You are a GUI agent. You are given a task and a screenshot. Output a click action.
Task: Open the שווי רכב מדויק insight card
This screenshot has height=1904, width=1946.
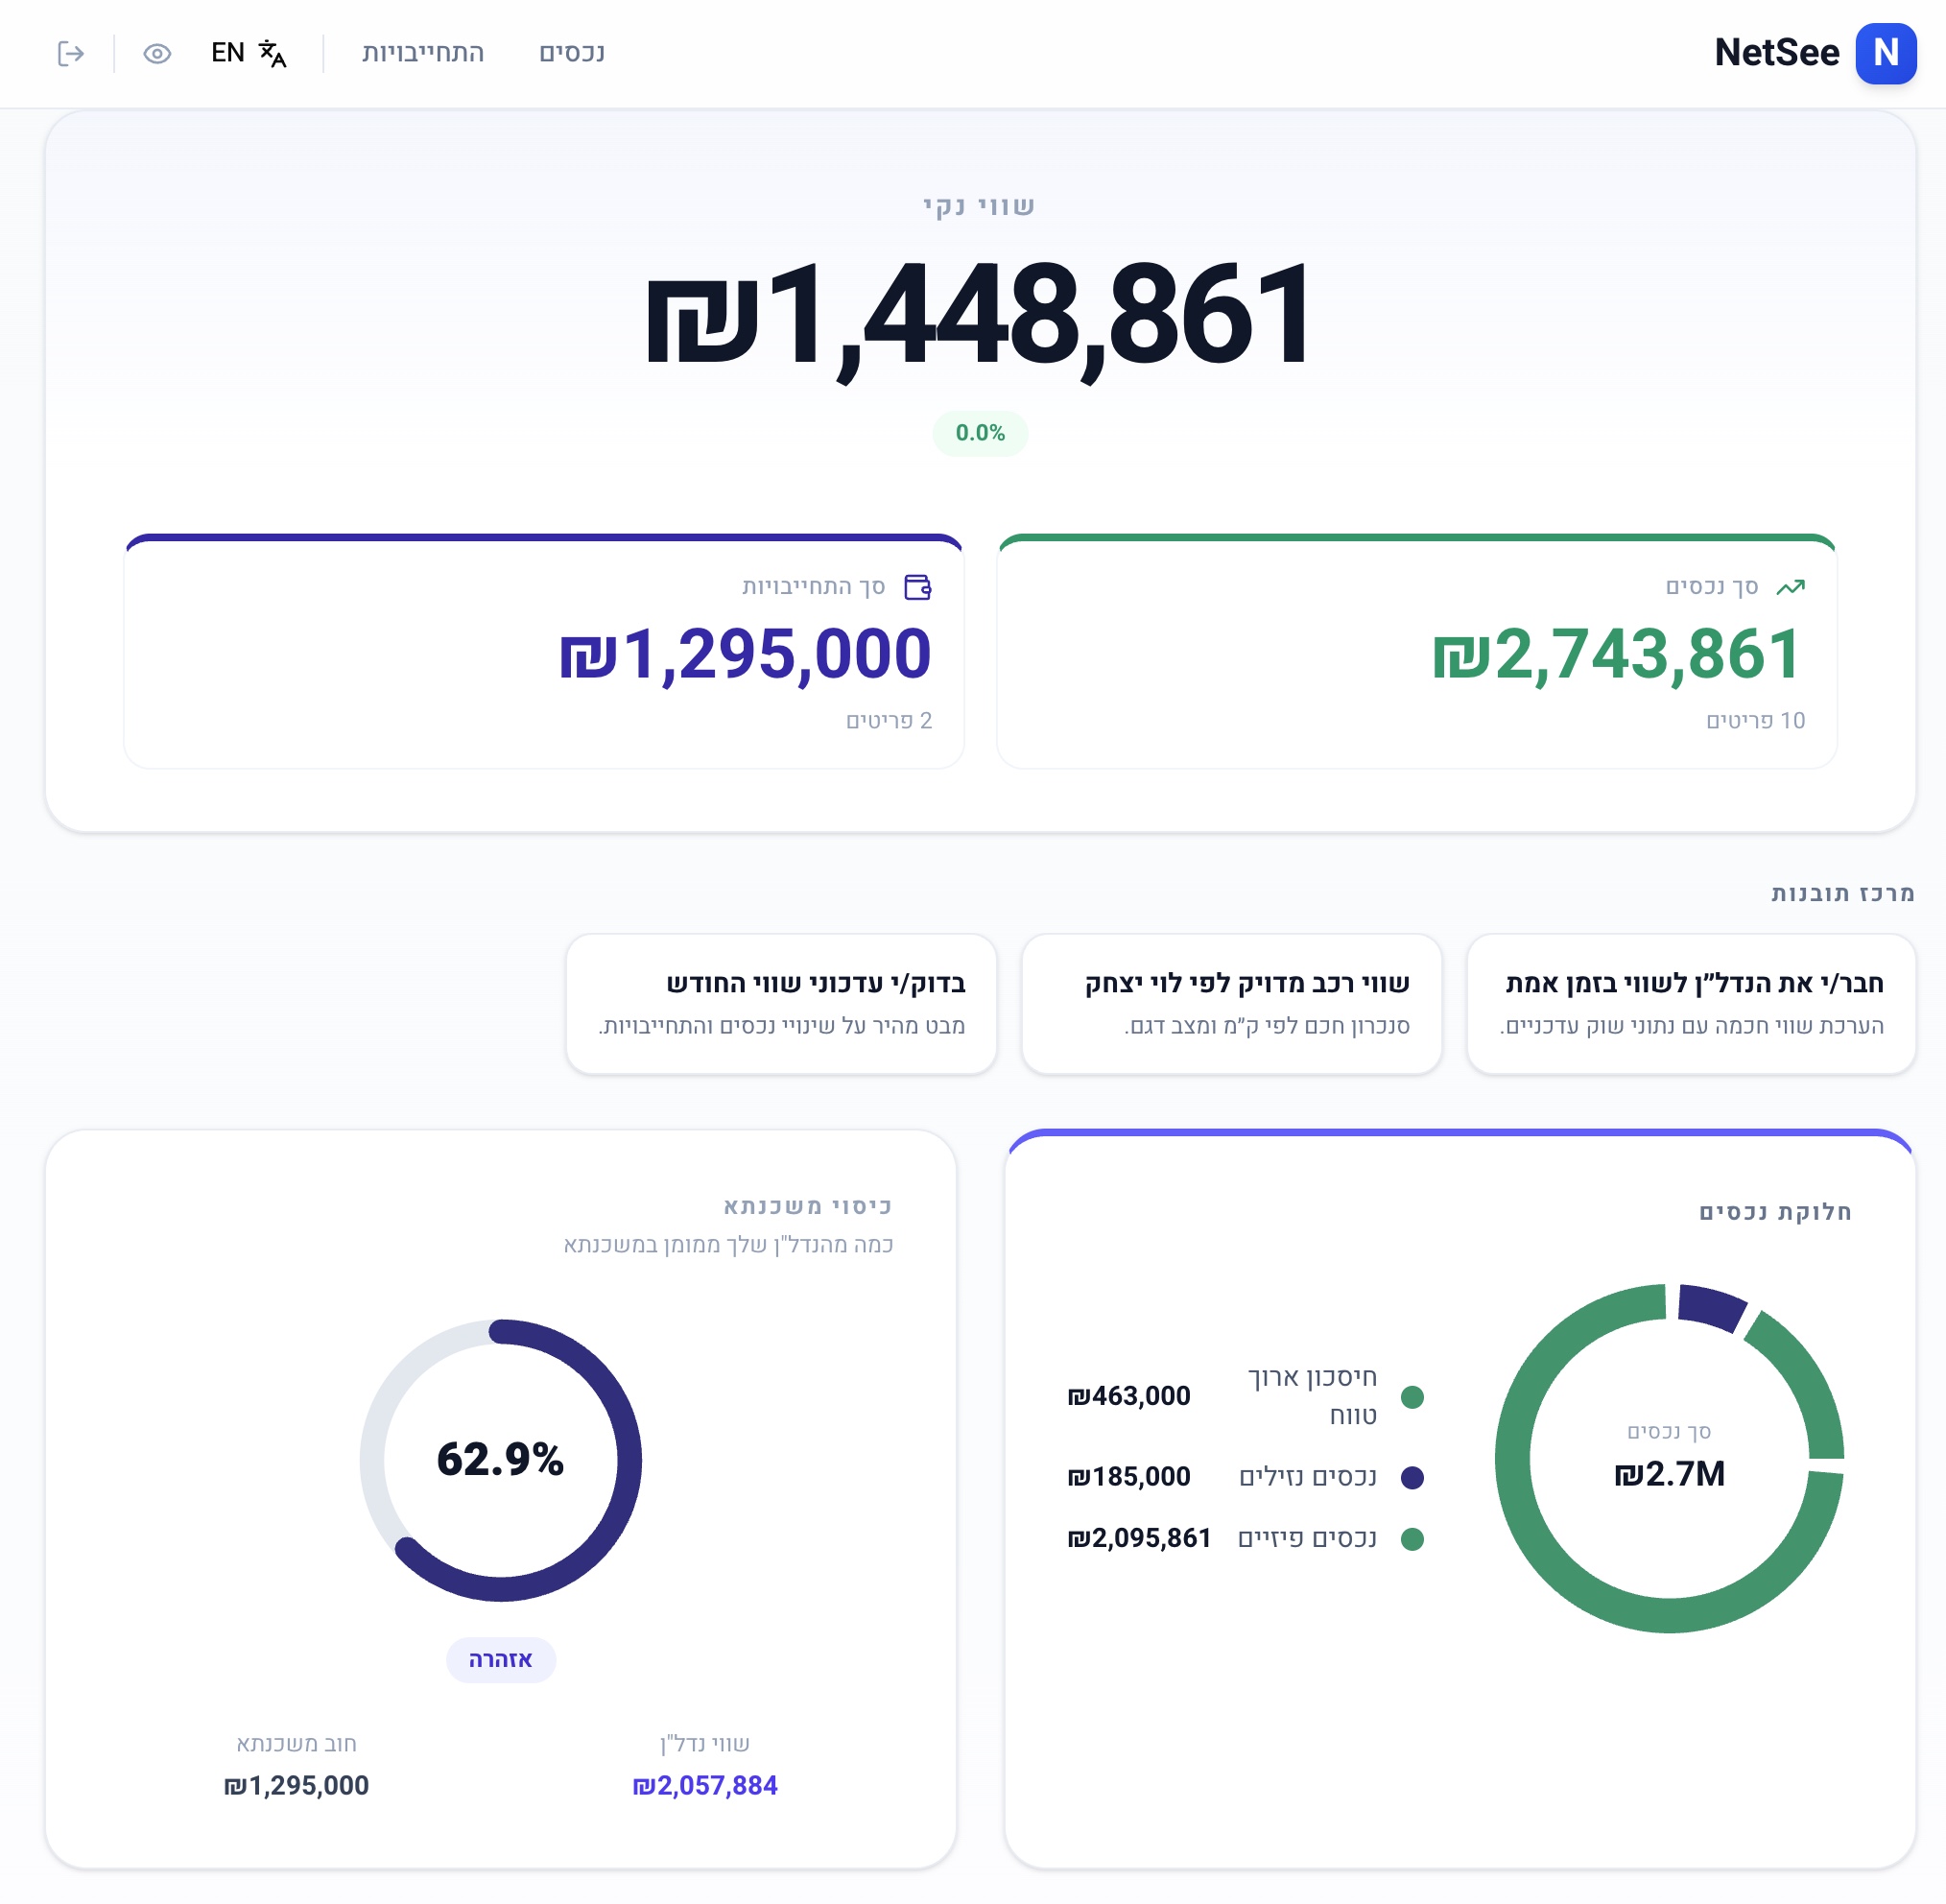pyautogui.click(x=1231, y=1004)
